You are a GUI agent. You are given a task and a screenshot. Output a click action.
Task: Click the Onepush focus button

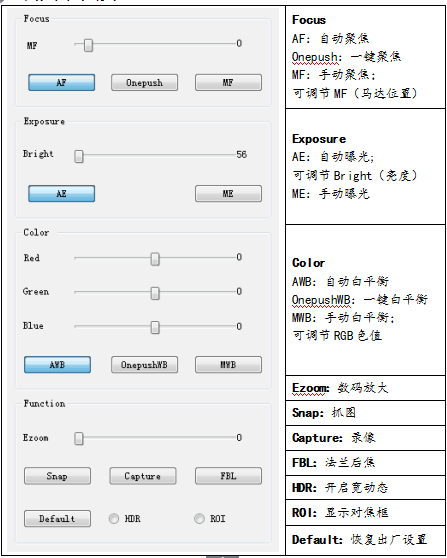144,83
